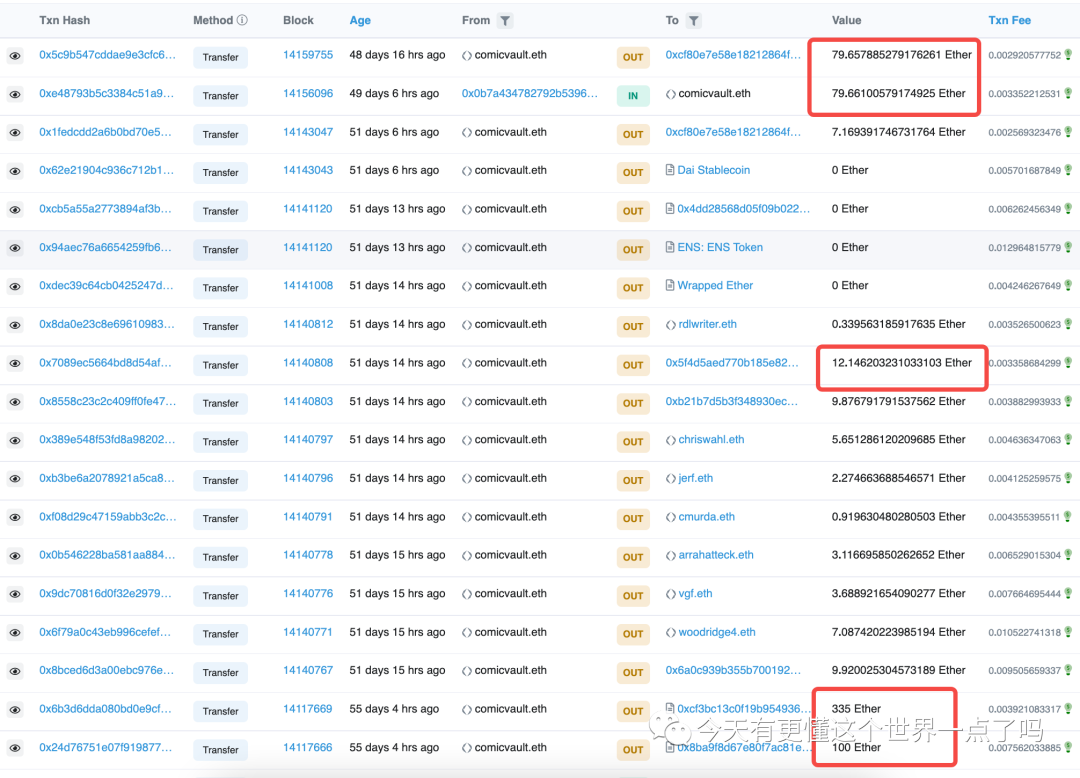Open the ENS: ENS Token contract link
1080x778 pixels.
pyautogui.click(x=720, y=247)
